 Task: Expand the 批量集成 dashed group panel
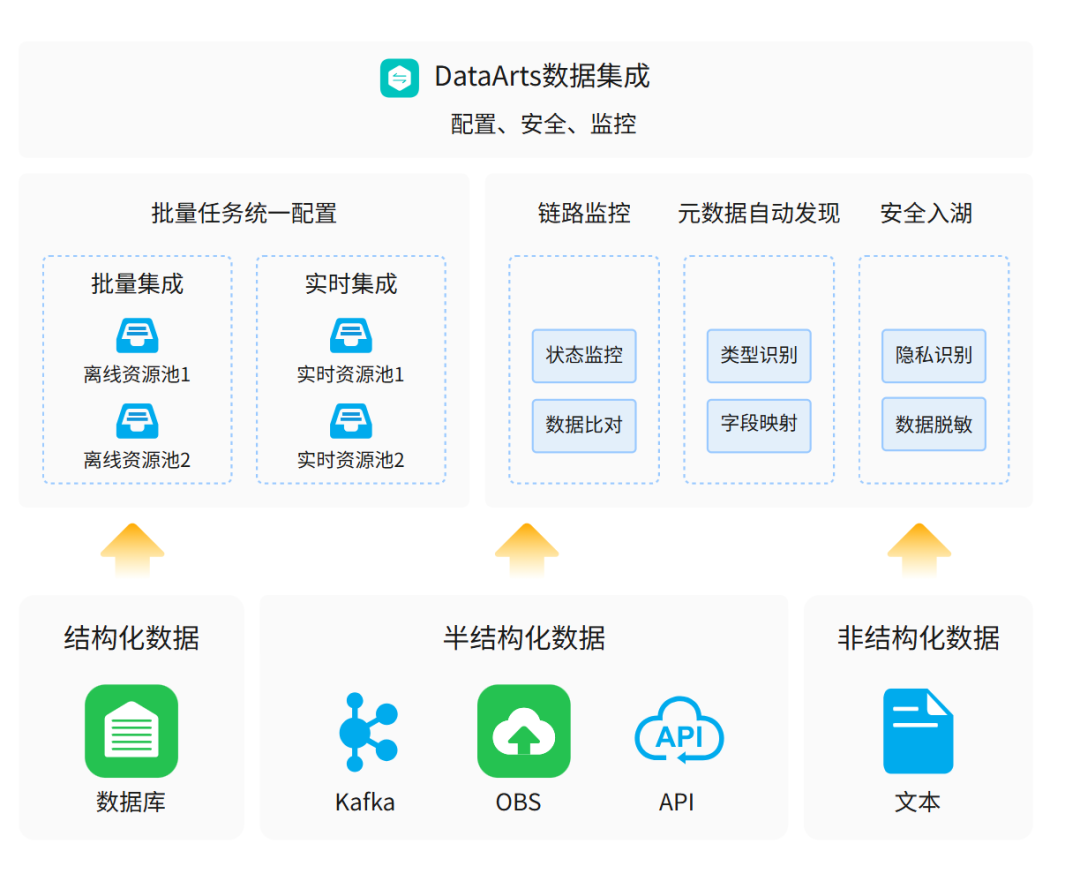pyautogui.click(x=137, y=370)
